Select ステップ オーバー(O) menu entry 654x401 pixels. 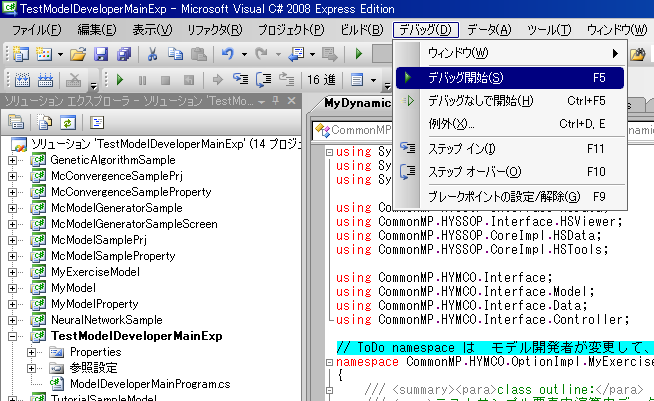click(x=510, y=171)
